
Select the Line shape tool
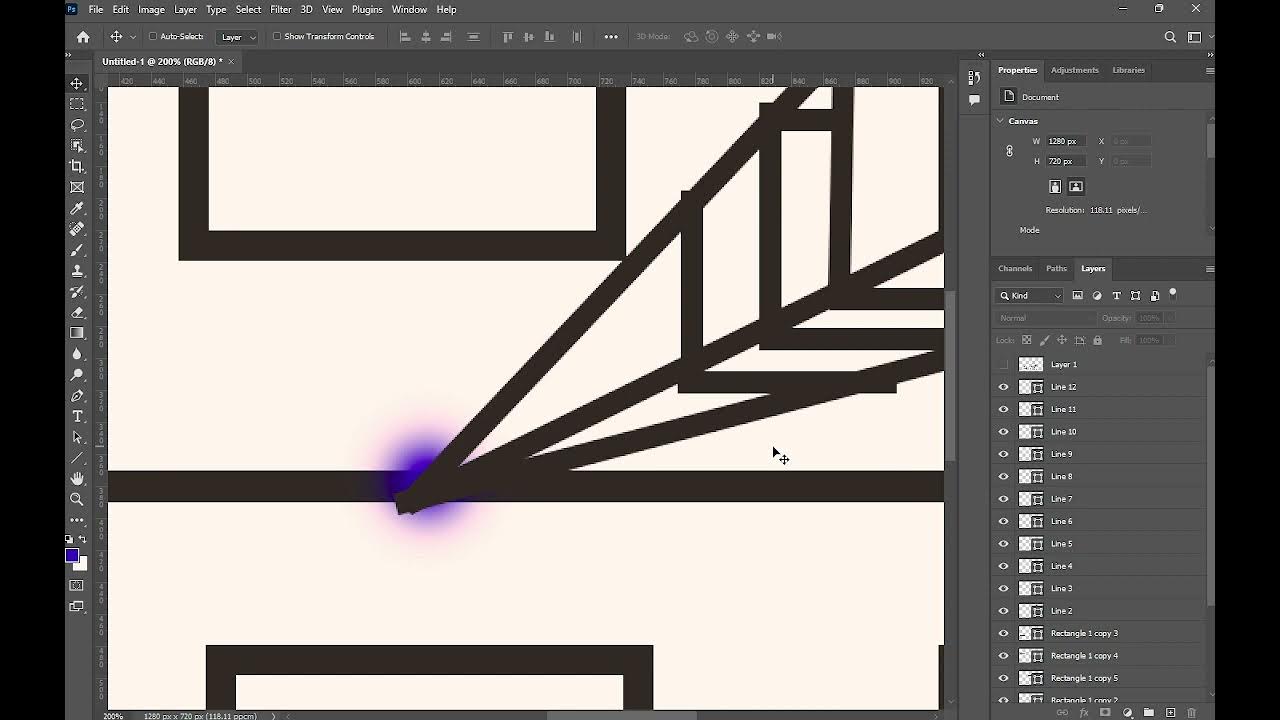(77, 458)
